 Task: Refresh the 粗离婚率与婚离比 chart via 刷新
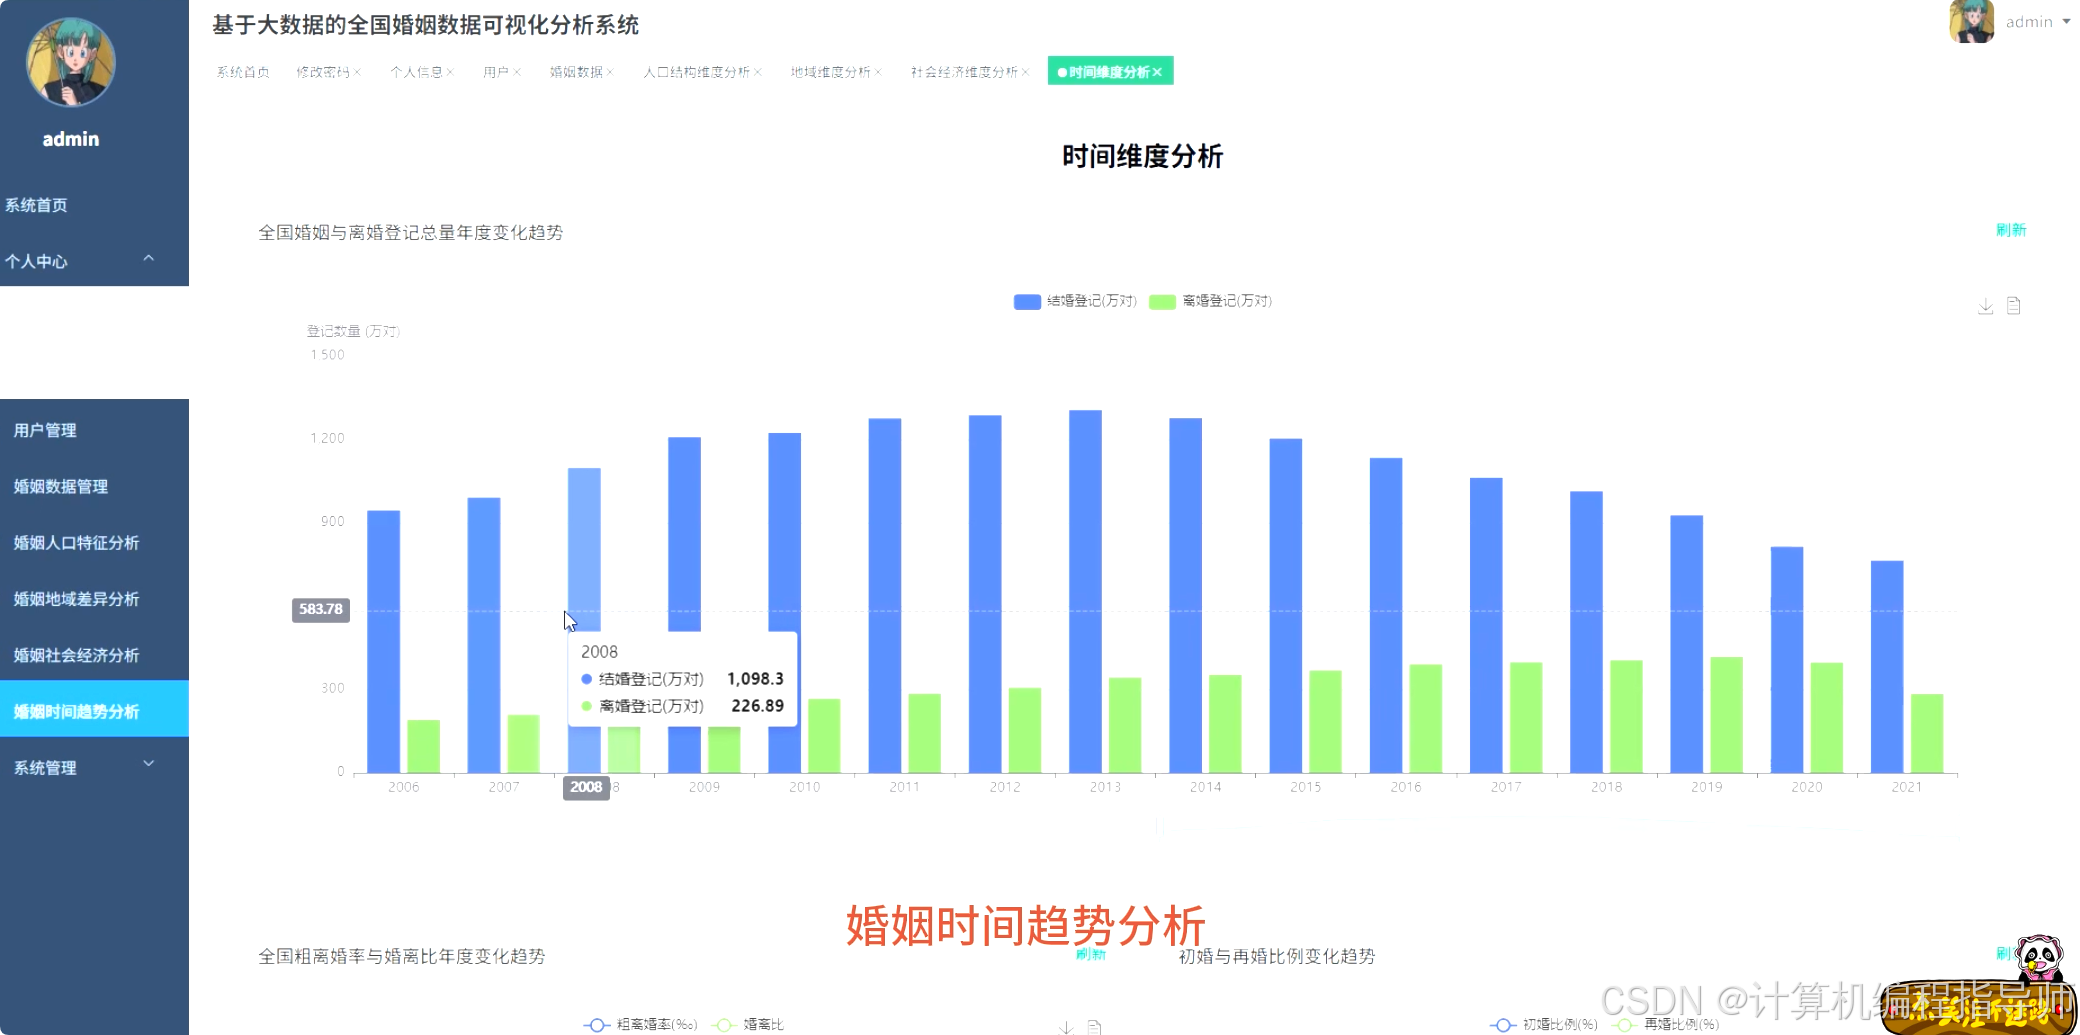pos(1090,954)
